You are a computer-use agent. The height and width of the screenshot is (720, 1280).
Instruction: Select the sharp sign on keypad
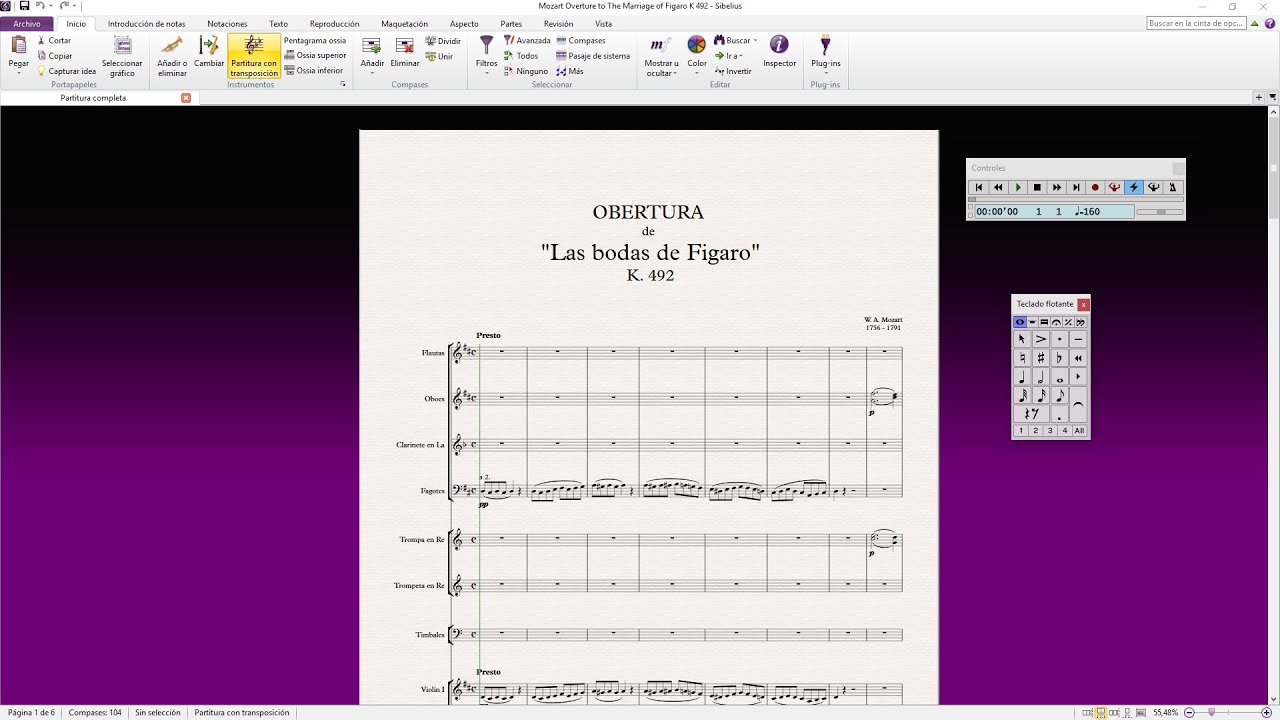1040,358
